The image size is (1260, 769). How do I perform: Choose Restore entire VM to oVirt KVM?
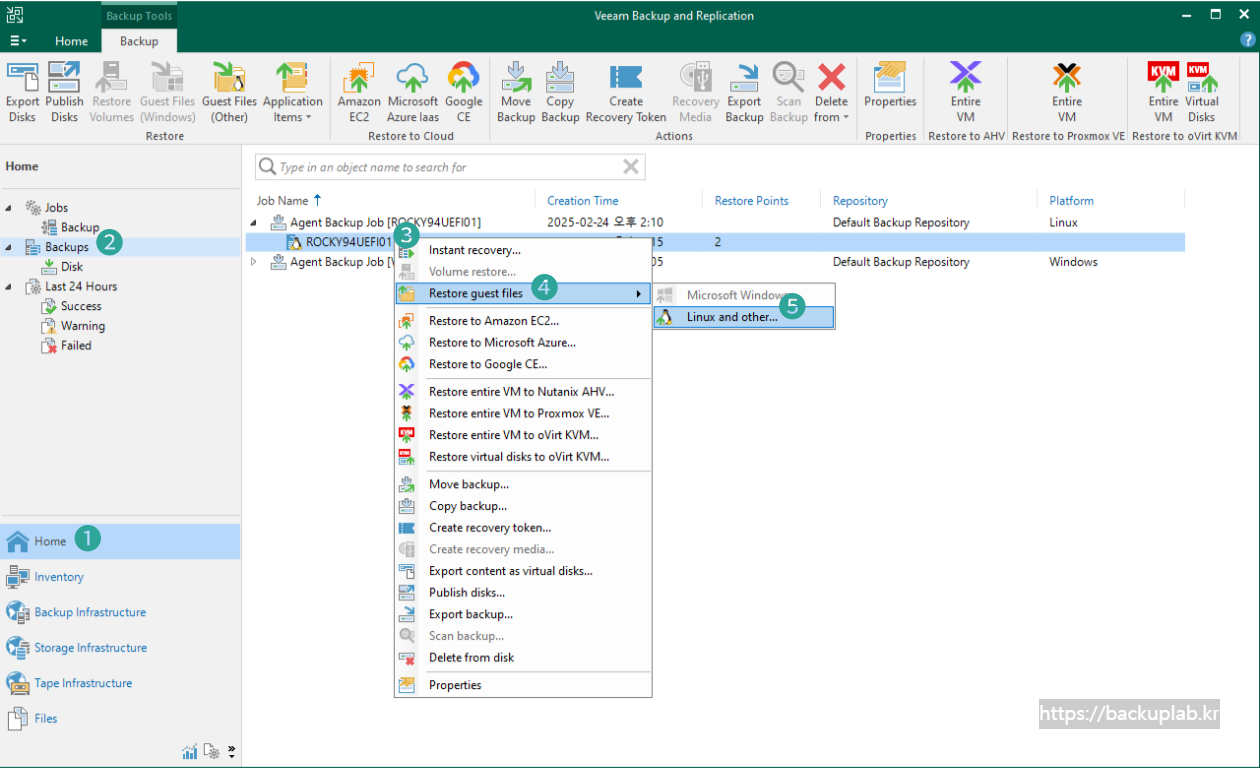point(523,435)
